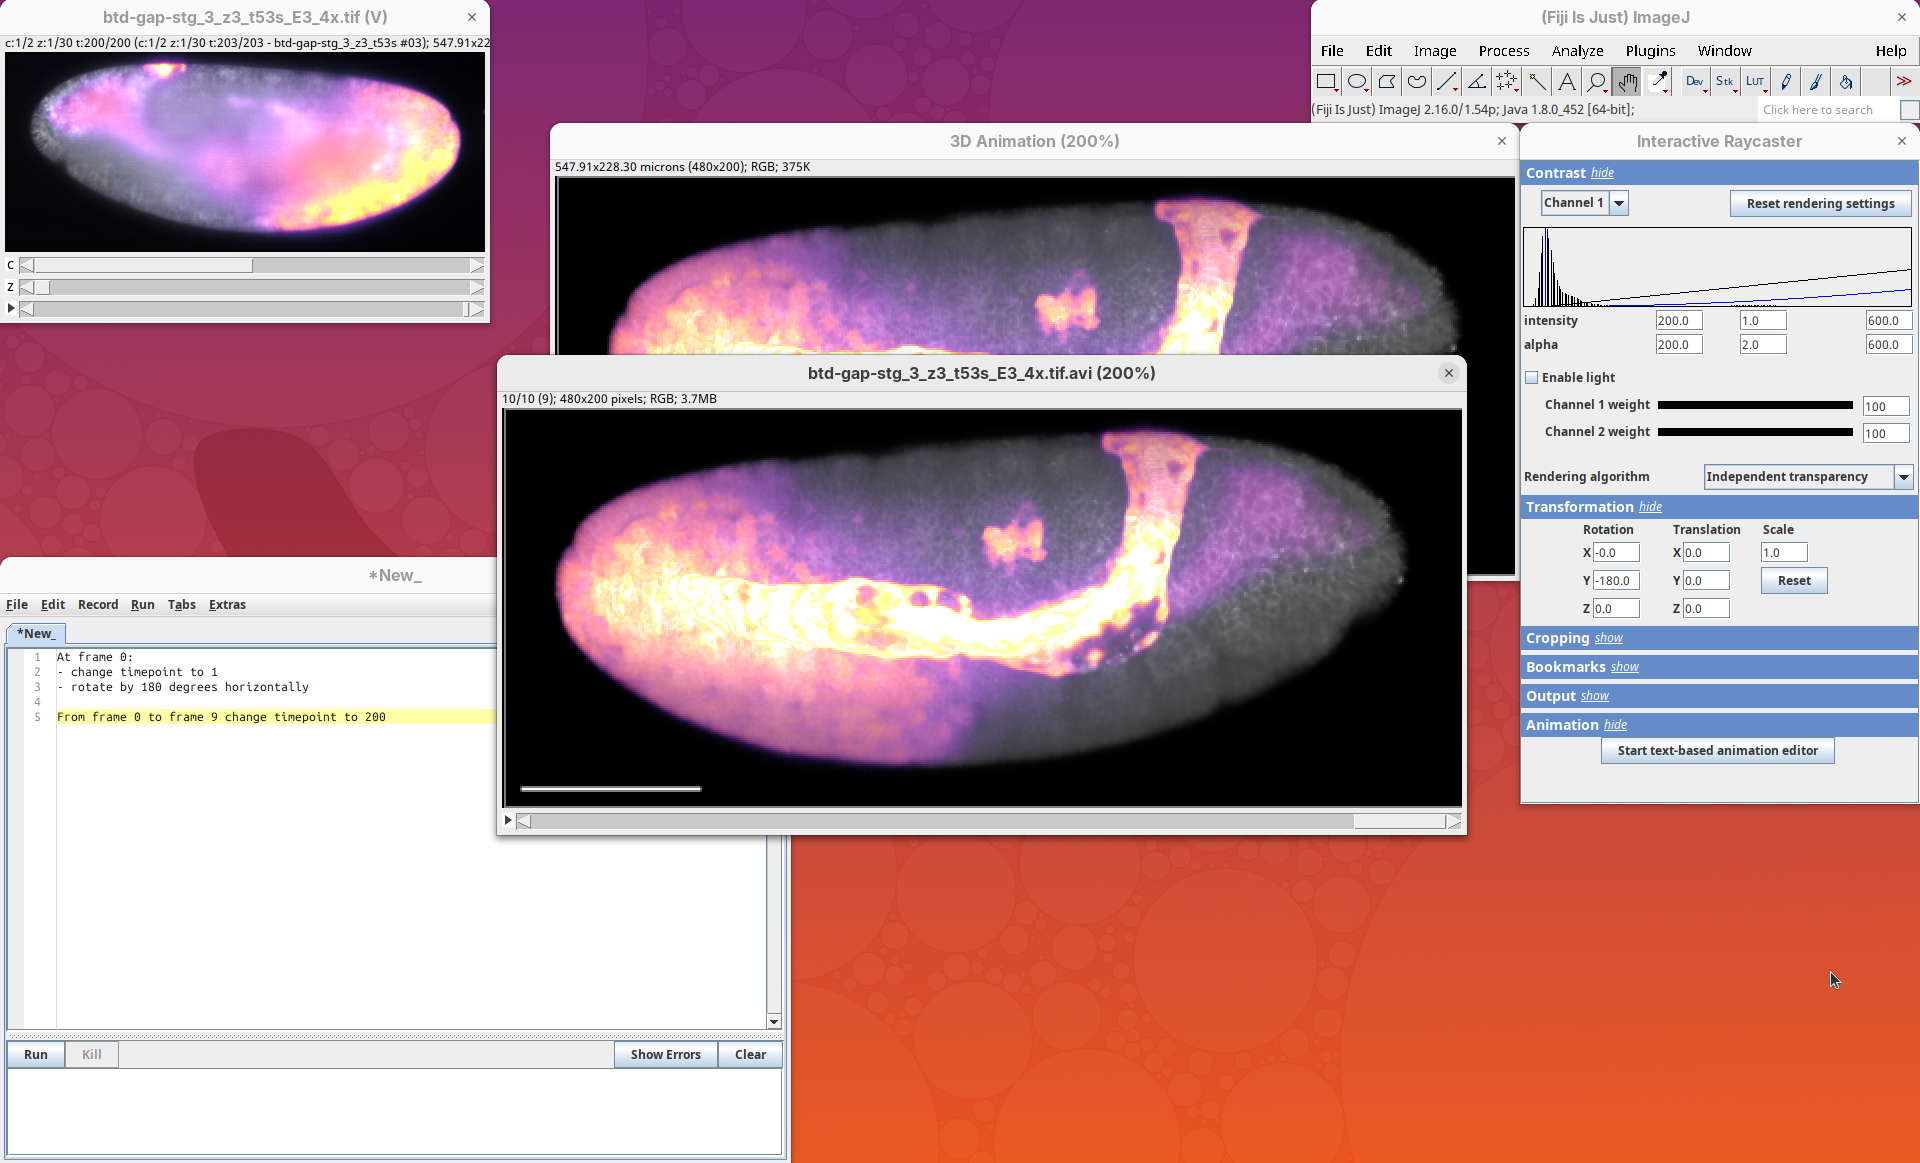Select the Wand tracing tool
This screenshot has height=1163, width=1920.
click(1537, 82)
